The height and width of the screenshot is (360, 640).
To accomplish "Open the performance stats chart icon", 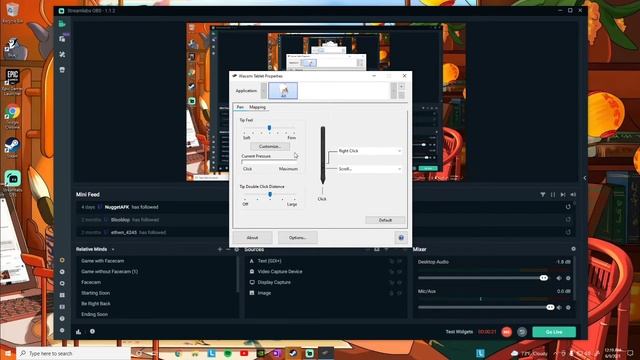I will [x=78, y=332].
